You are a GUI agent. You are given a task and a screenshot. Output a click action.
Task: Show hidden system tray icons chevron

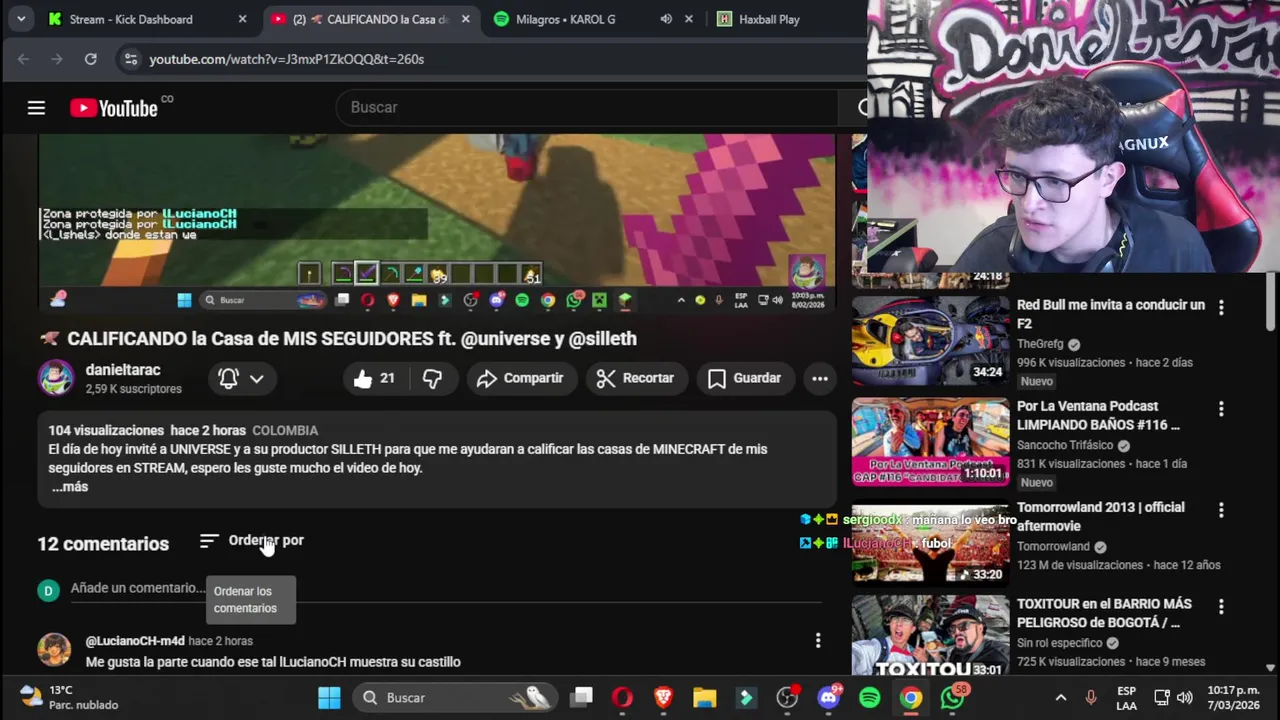[x=1061, y=698]
